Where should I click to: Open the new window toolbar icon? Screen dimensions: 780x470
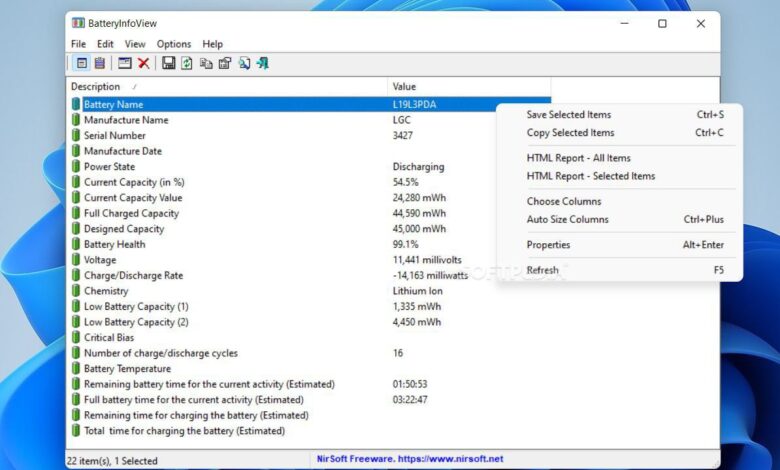click(125, 63)
